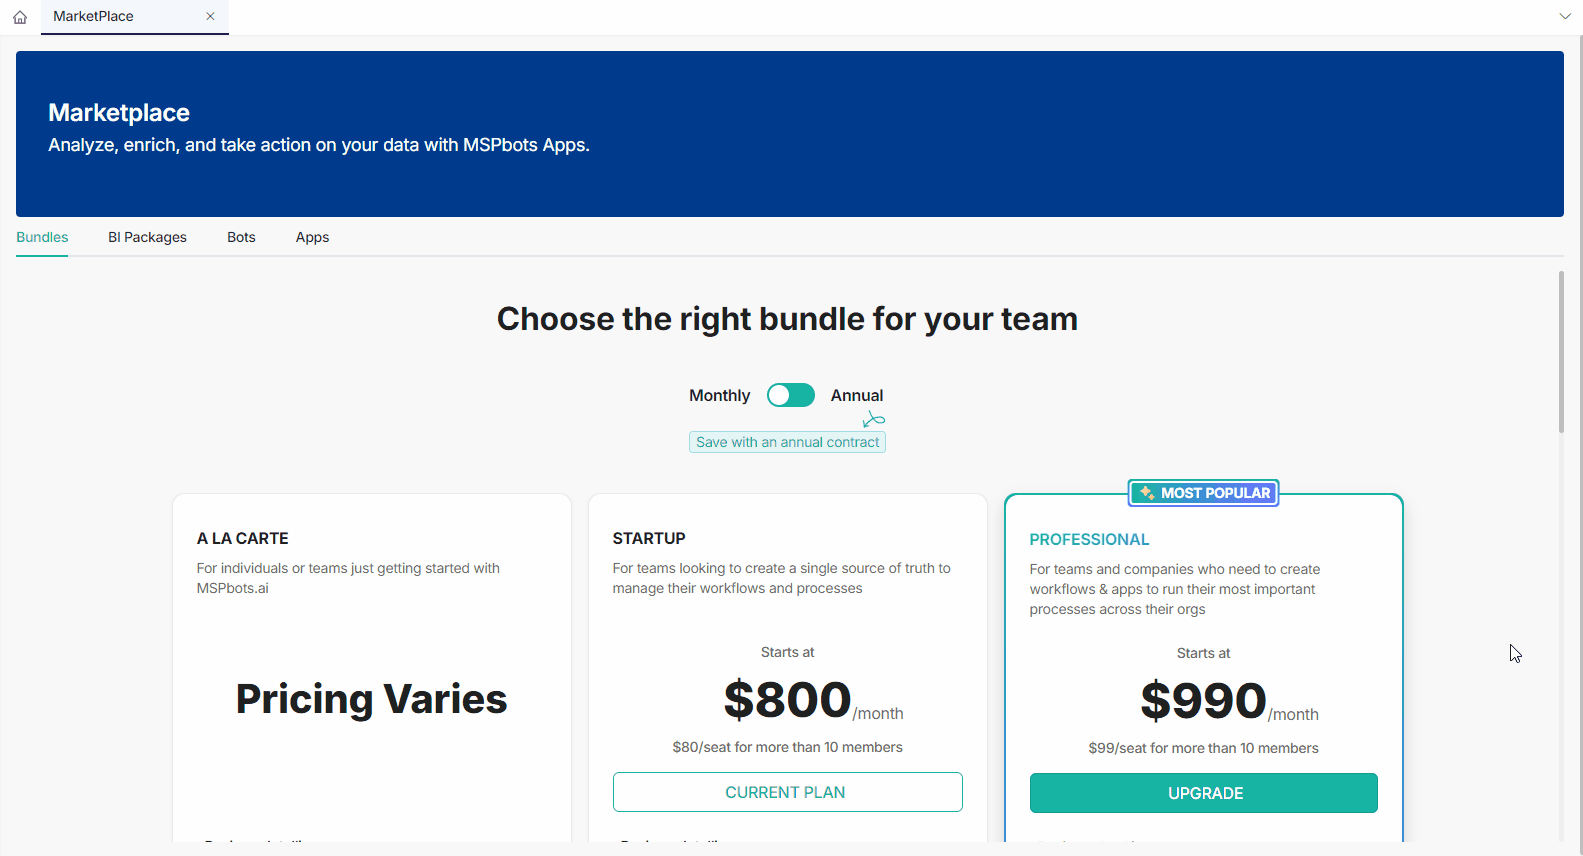Toggle the Monthly/Annual billing switch
The image size is (1583, 856).
(791, 395)
